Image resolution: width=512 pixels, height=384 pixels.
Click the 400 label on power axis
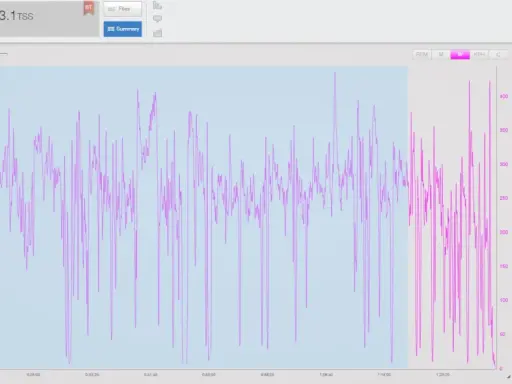[504, 96]
